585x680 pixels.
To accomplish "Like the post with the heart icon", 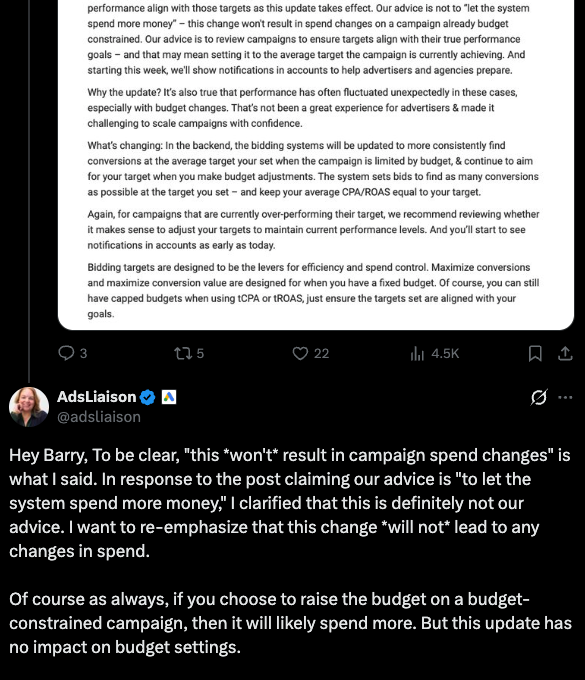I will (x=300, y=353).
